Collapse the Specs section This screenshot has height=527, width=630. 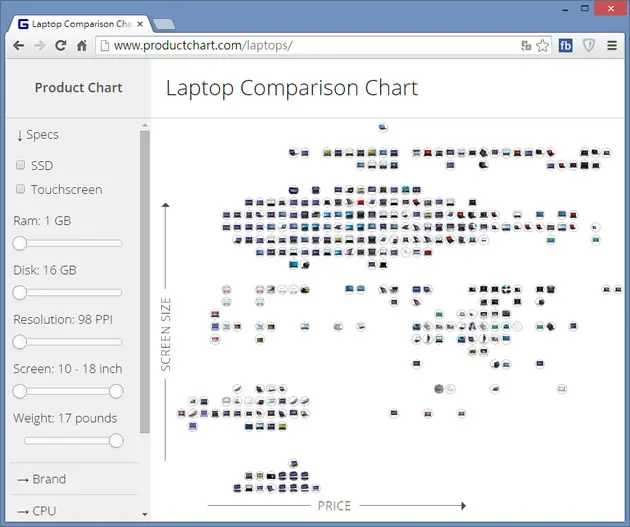click(x=38, y=135)
